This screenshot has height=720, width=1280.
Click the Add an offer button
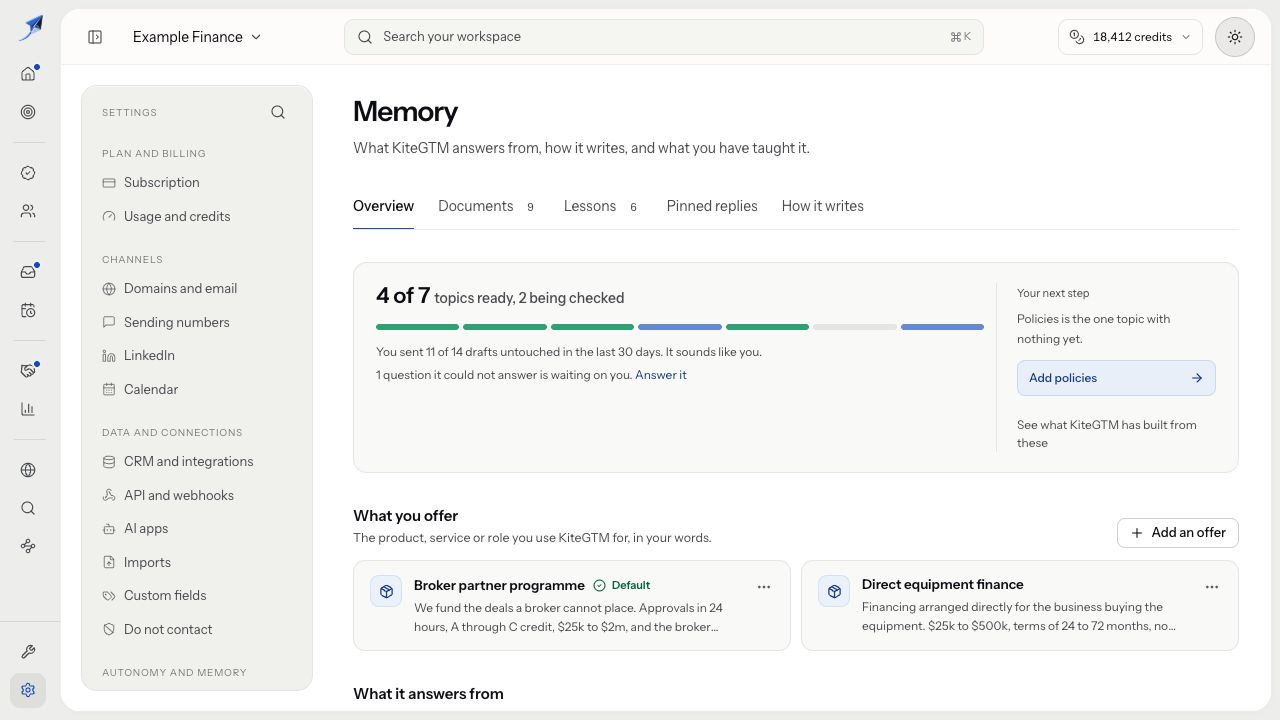[1178, 533]
